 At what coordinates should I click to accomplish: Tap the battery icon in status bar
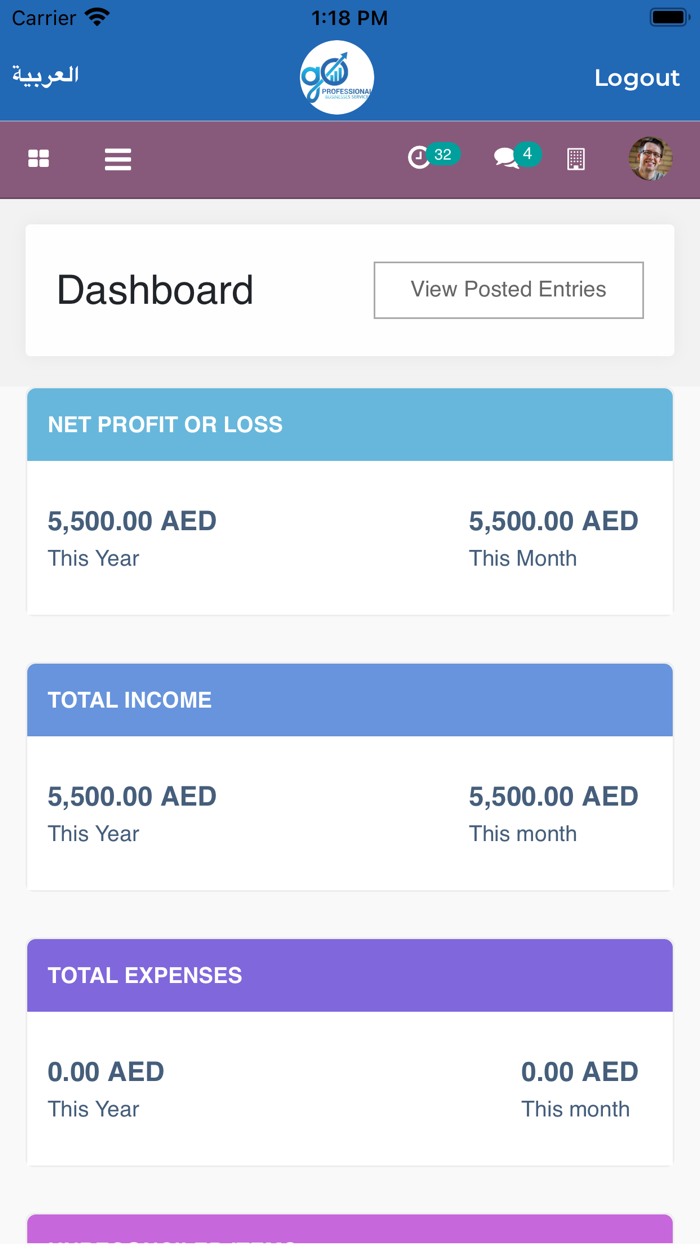click(x=667, y=17)
